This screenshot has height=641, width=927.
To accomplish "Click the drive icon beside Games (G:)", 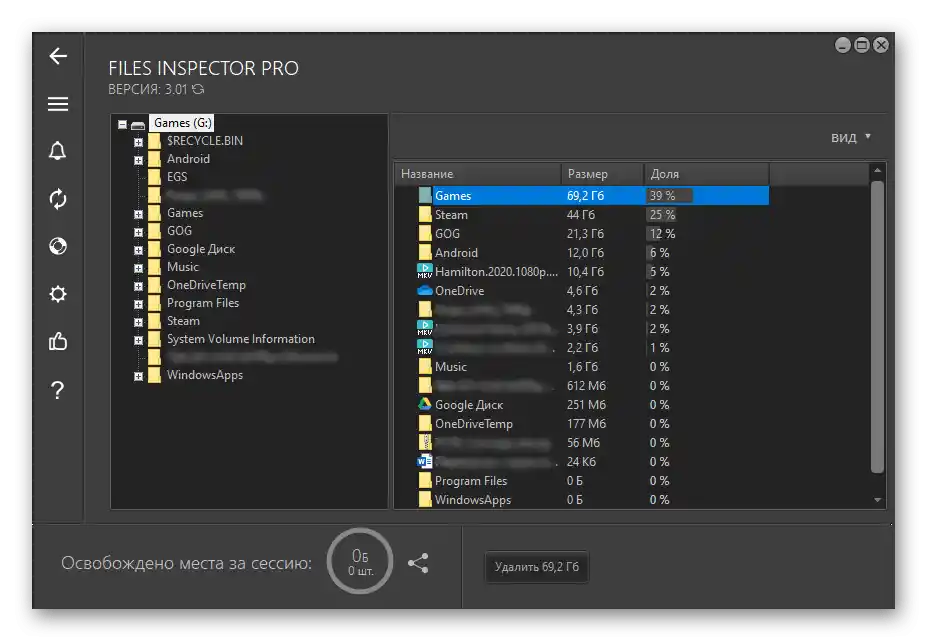I will click(138, 125).
